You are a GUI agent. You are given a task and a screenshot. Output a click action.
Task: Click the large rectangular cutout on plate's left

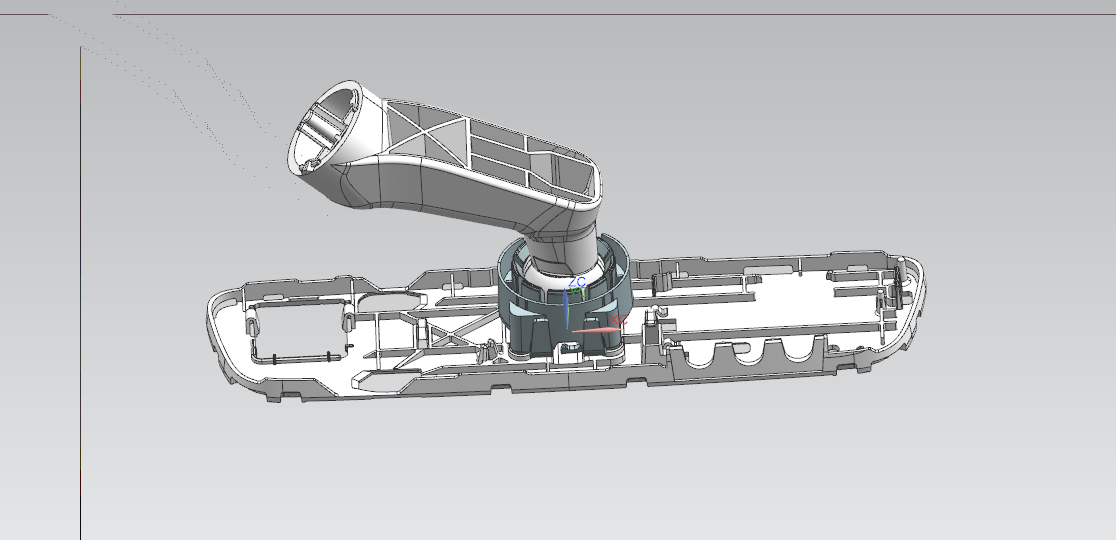(300, 332)
